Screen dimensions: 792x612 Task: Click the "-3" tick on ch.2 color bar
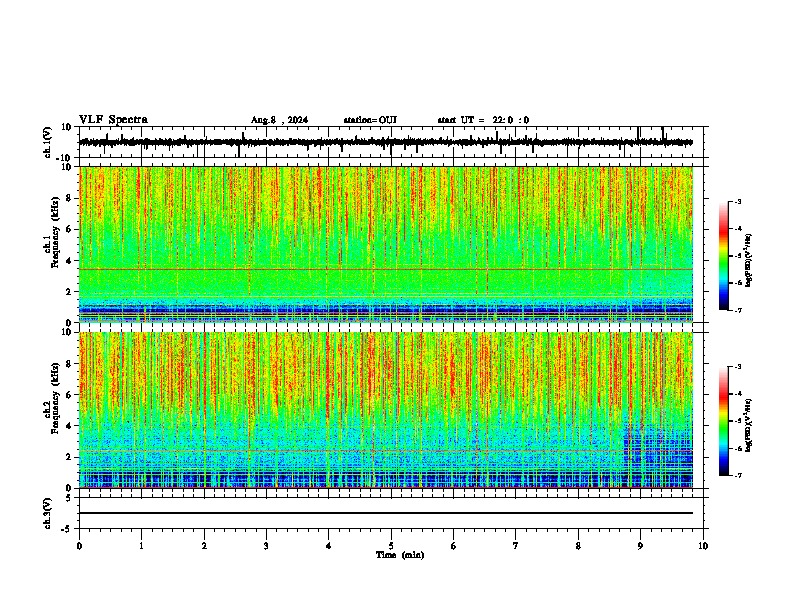737,367
